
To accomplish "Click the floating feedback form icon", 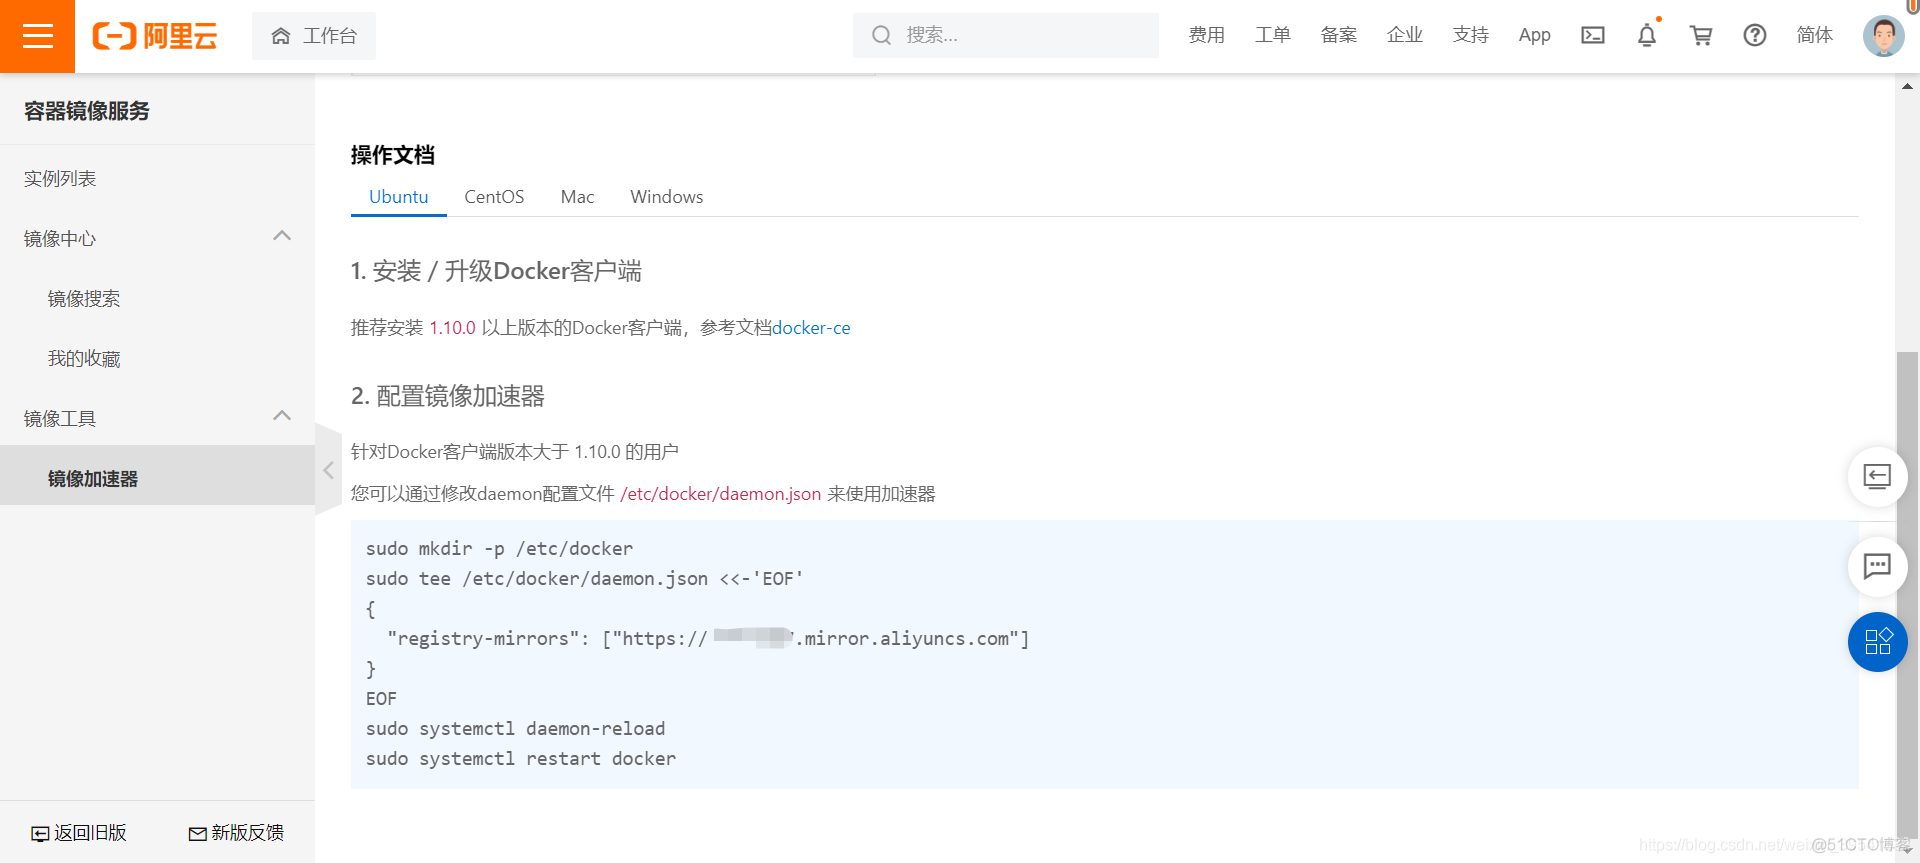I will (x=1877, y=476).
